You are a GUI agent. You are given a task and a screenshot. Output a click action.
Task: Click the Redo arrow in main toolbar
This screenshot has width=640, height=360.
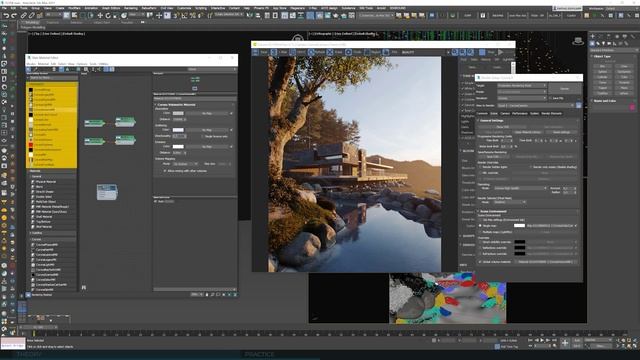(x=14, y=16)
